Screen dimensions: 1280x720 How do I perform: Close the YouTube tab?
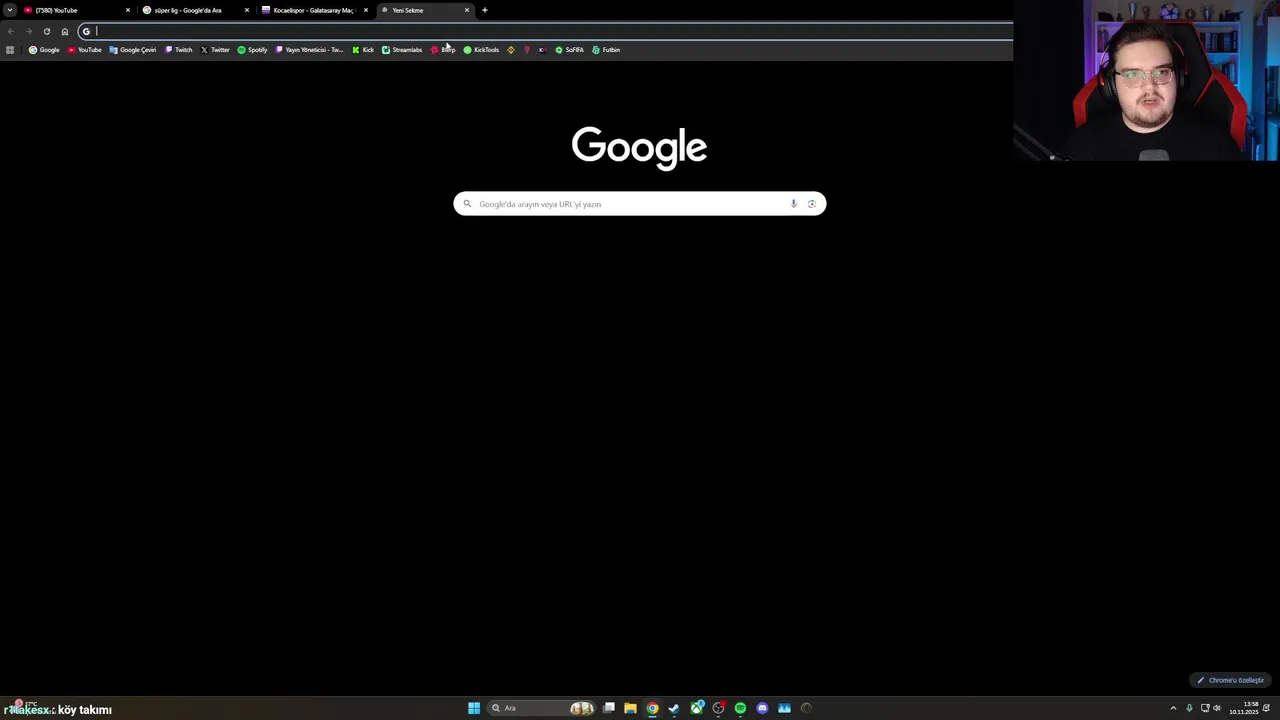point(128,10)
